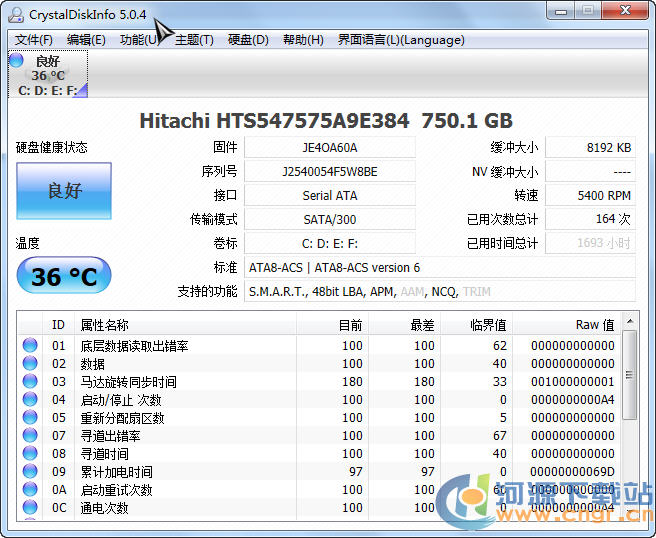This screenshot has height=538, width=656.
Task: Click the disk tab's blue health orb
Action: [x=16, y=61]
